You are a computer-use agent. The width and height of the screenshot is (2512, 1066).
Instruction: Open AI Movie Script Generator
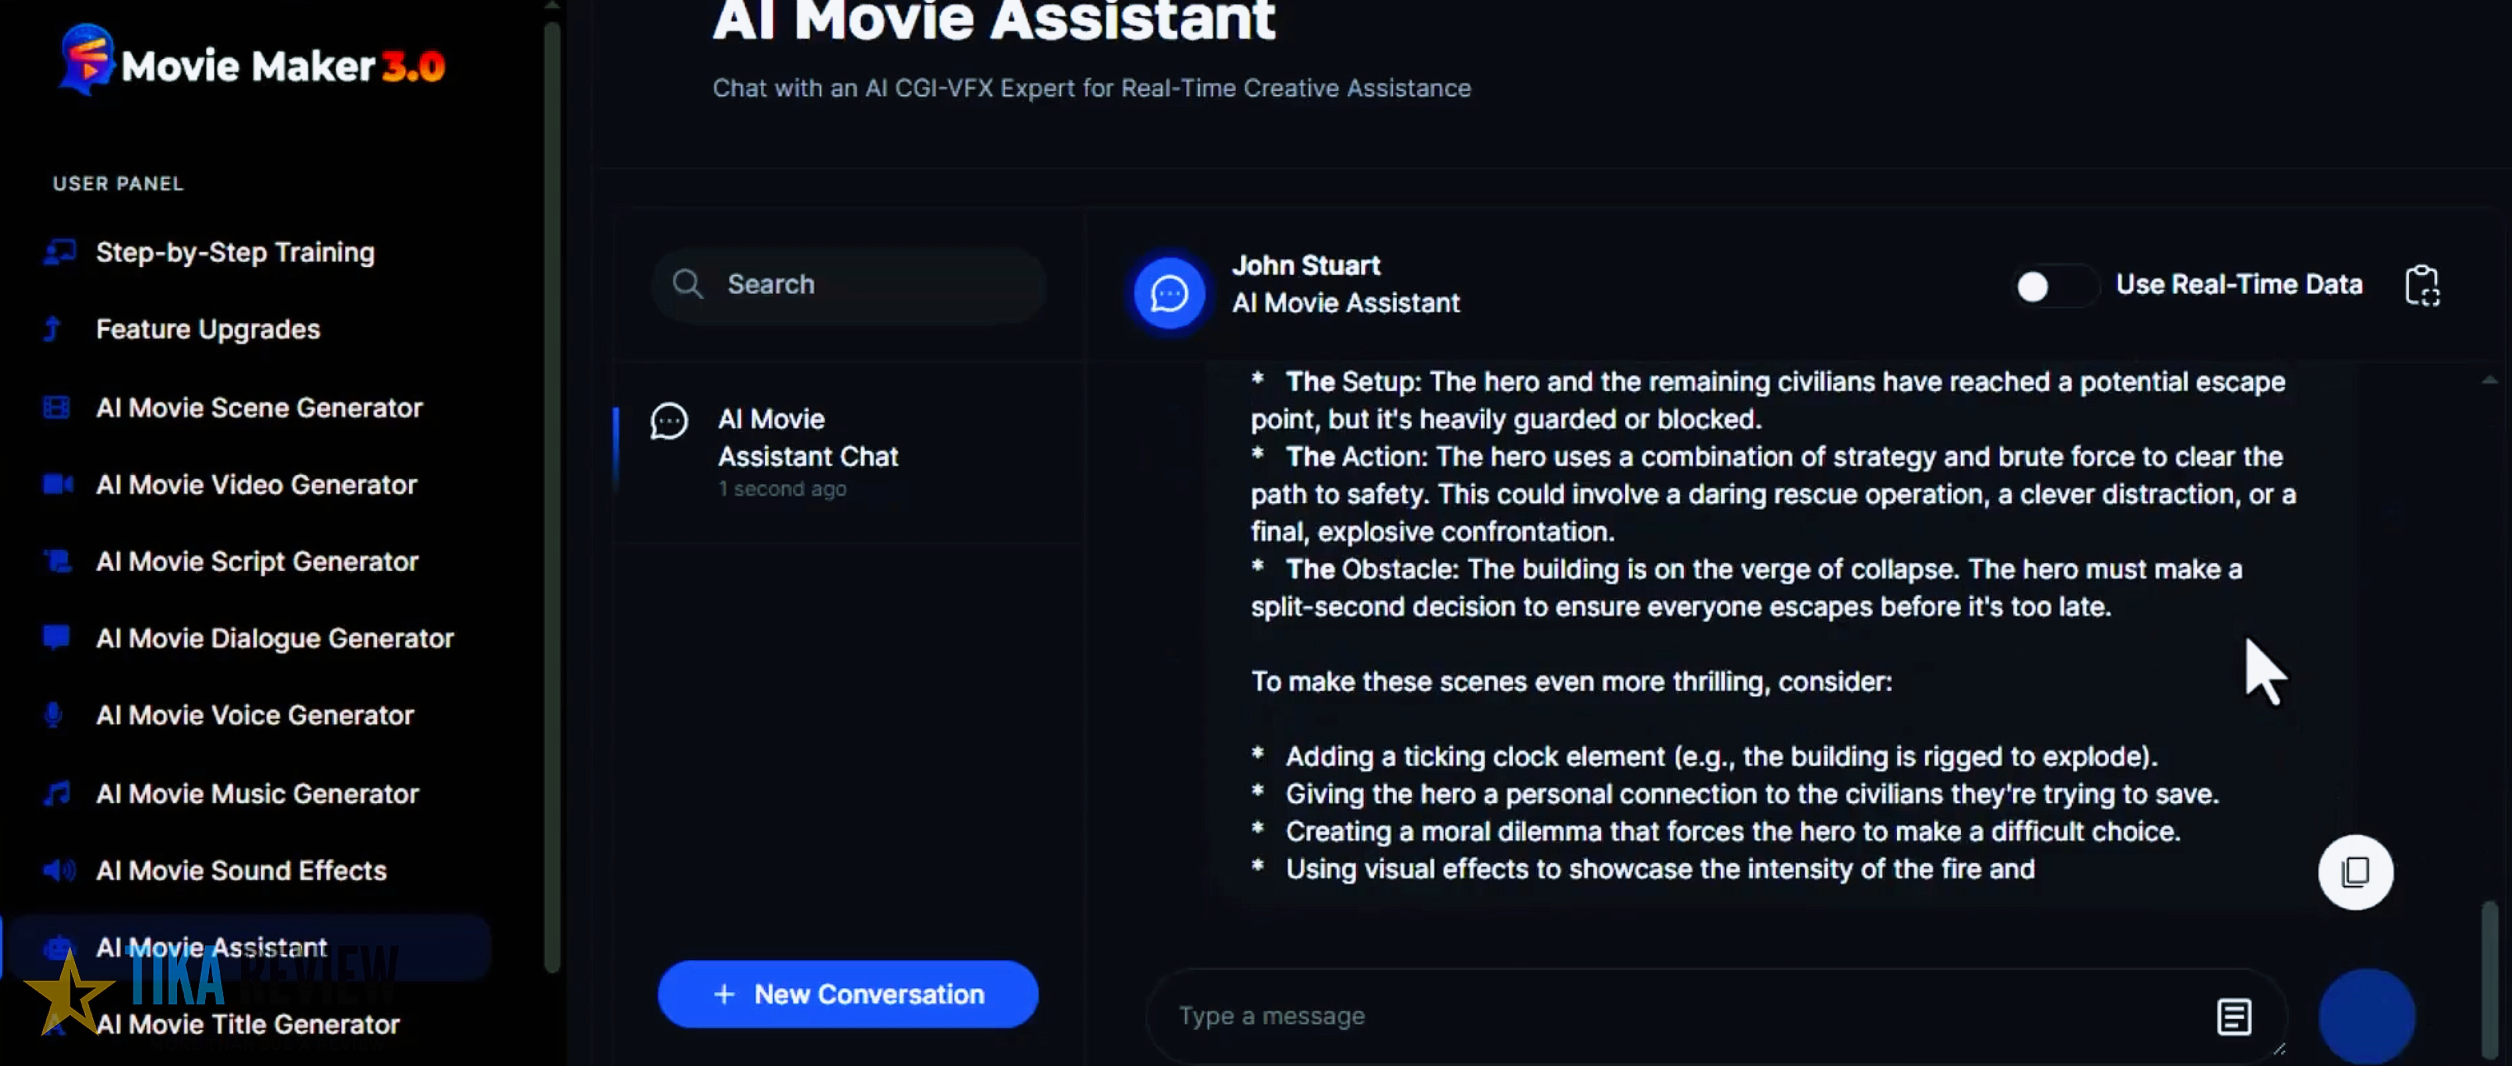coord(257,562)
